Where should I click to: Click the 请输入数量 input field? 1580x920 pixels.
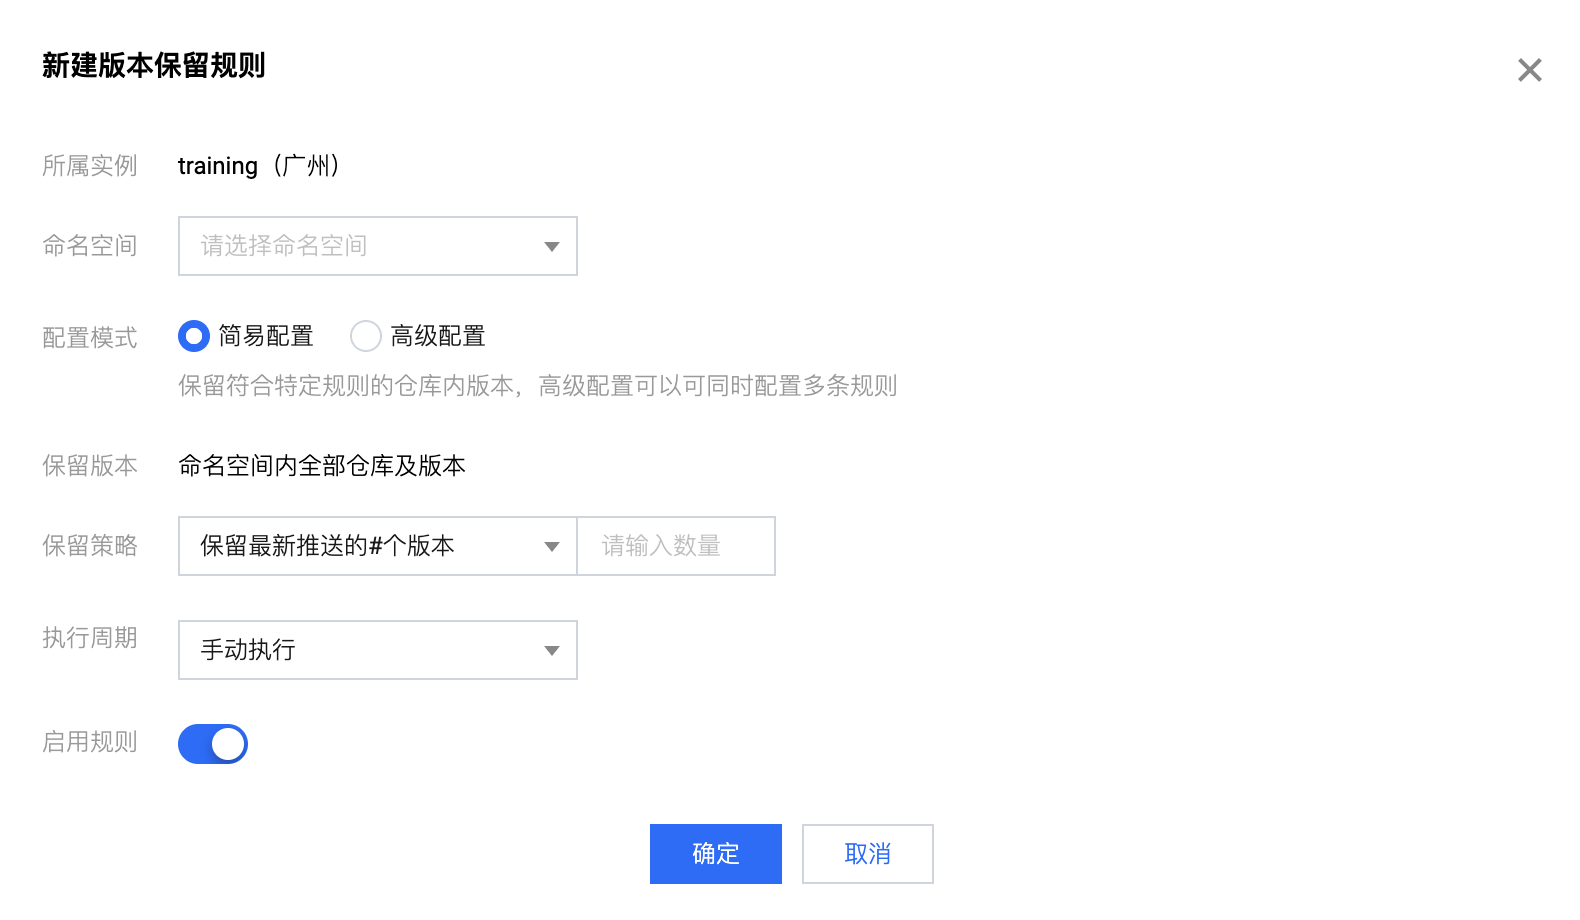point(676,546)
